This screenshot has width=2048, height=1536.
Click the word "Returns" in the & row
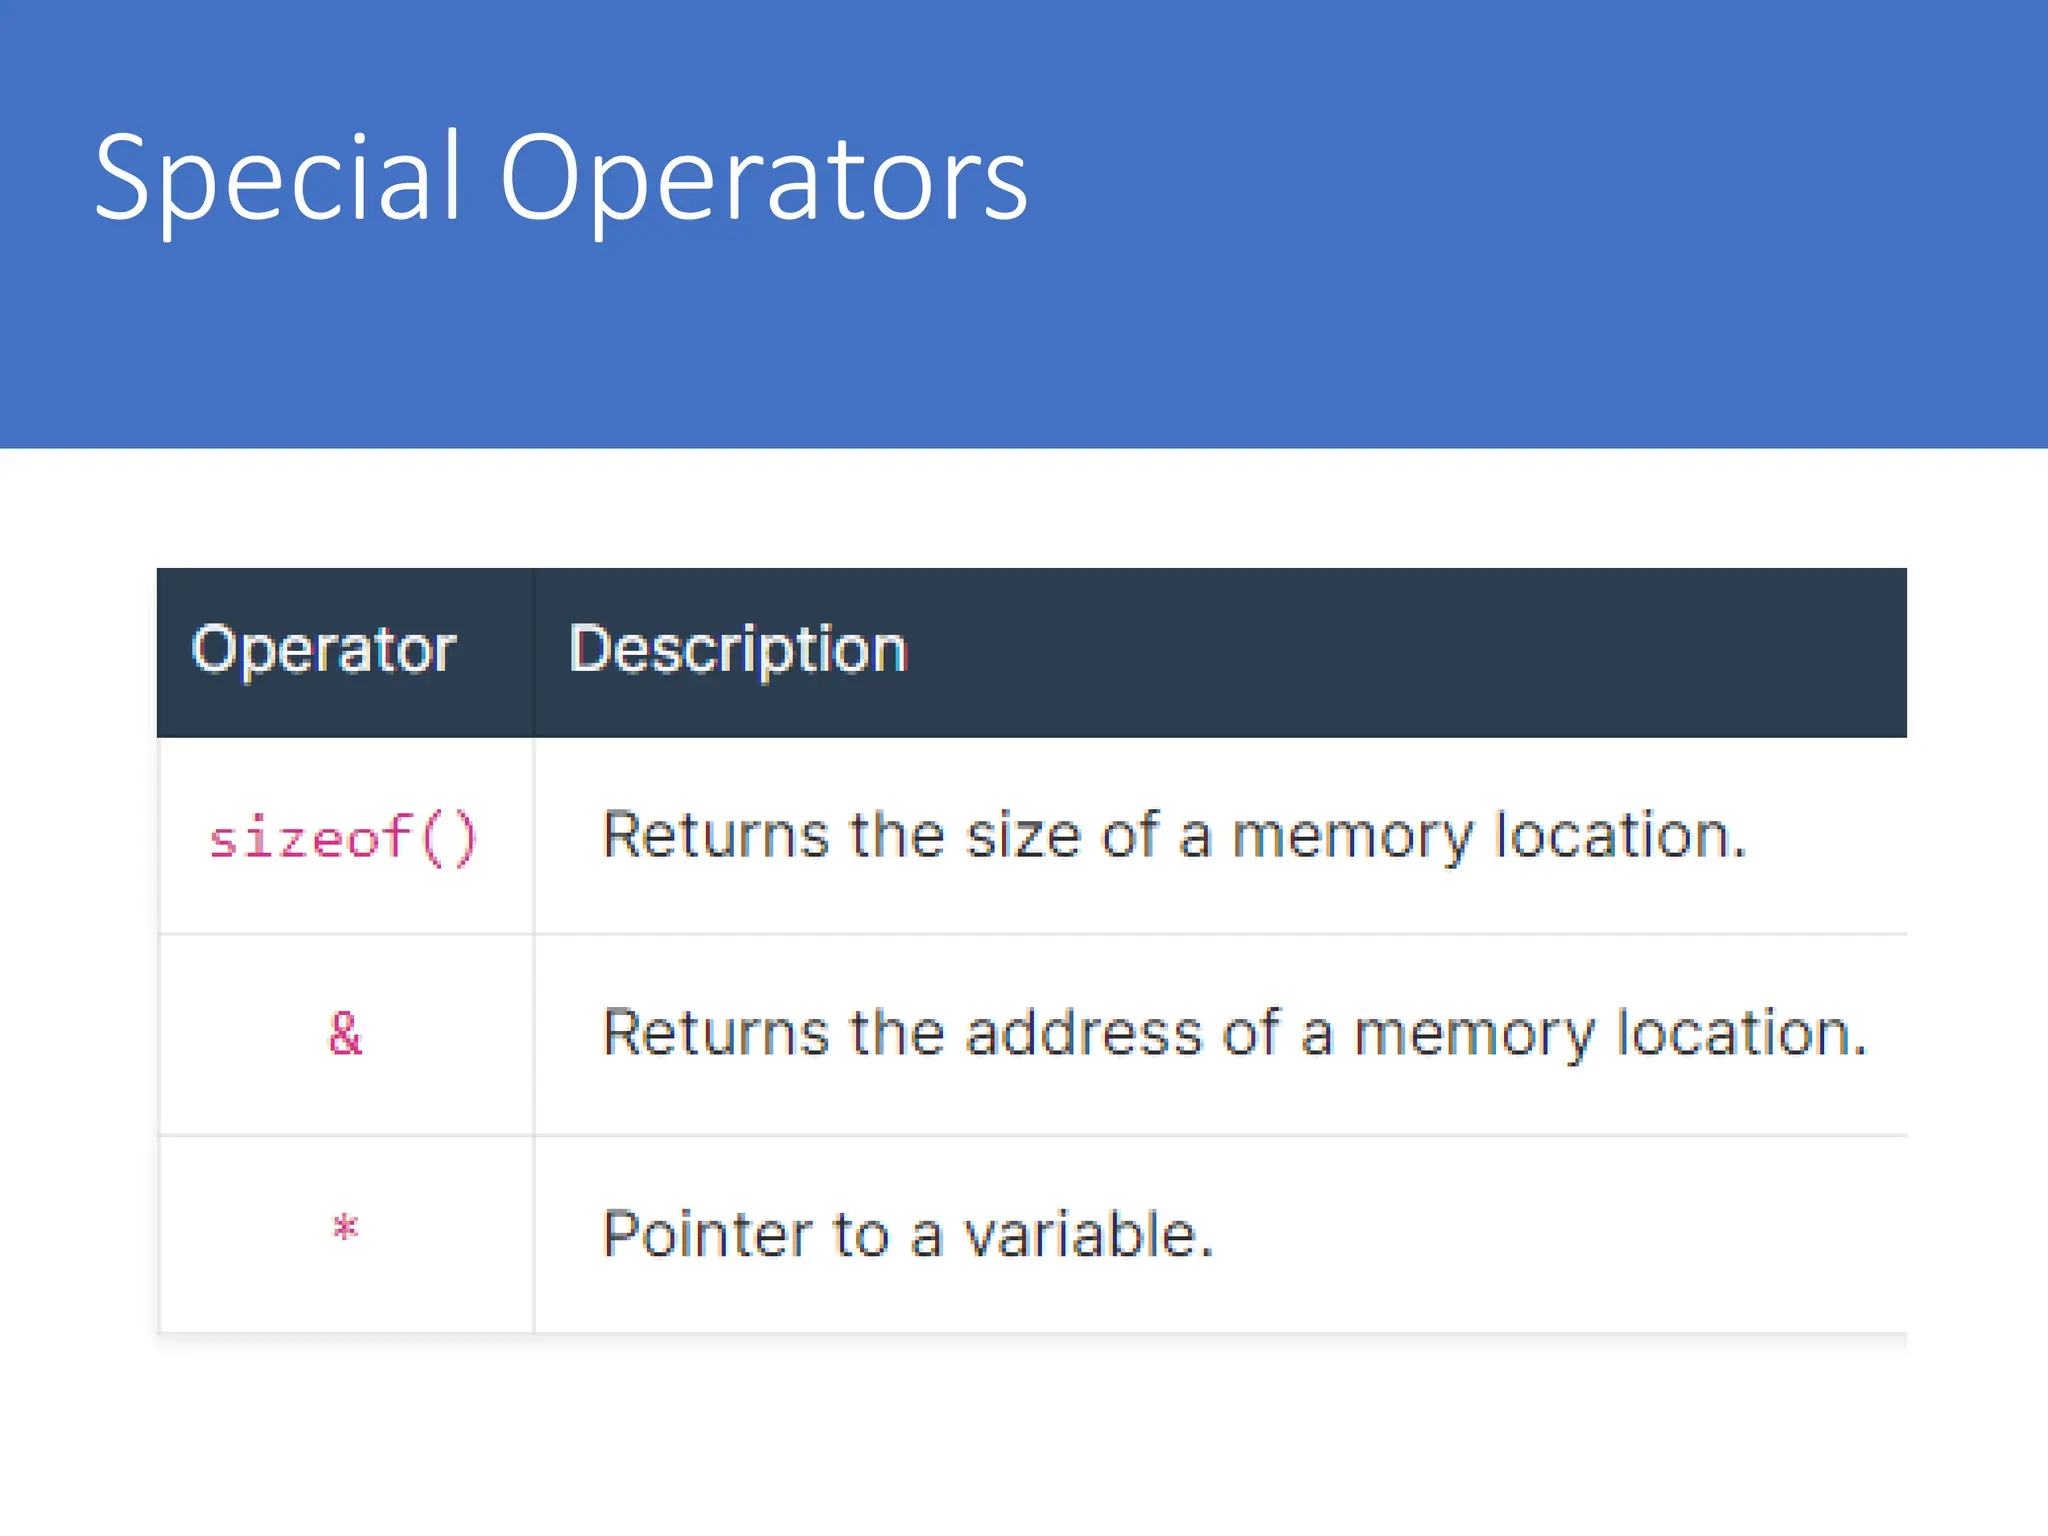point(716,1033)
